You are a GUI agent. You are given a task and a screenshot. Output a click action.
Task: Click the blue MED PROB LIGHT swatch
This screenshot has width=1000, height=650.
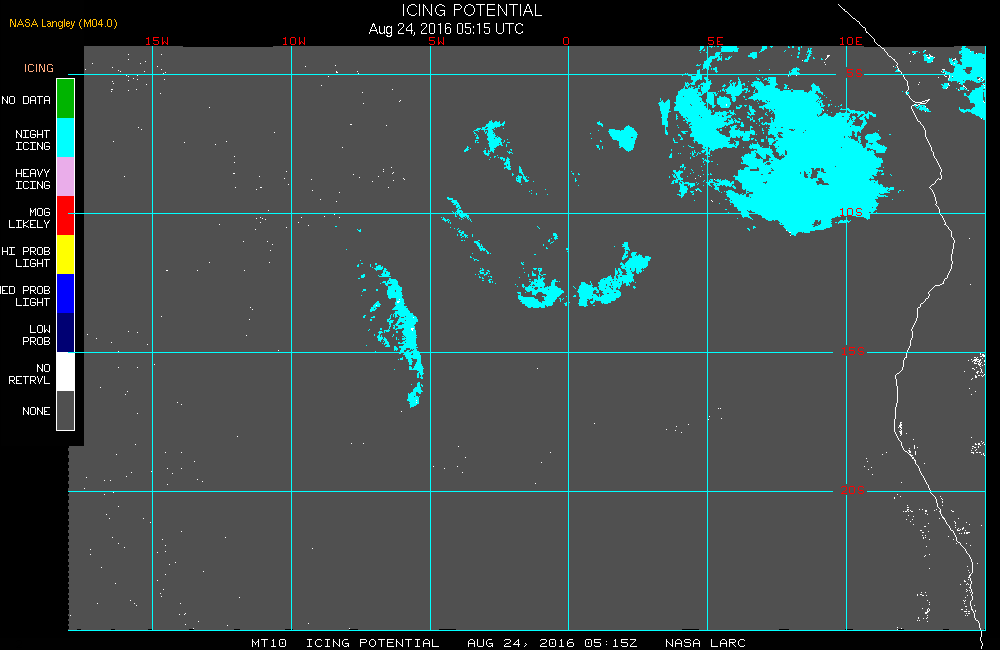(x=66, y=293)
